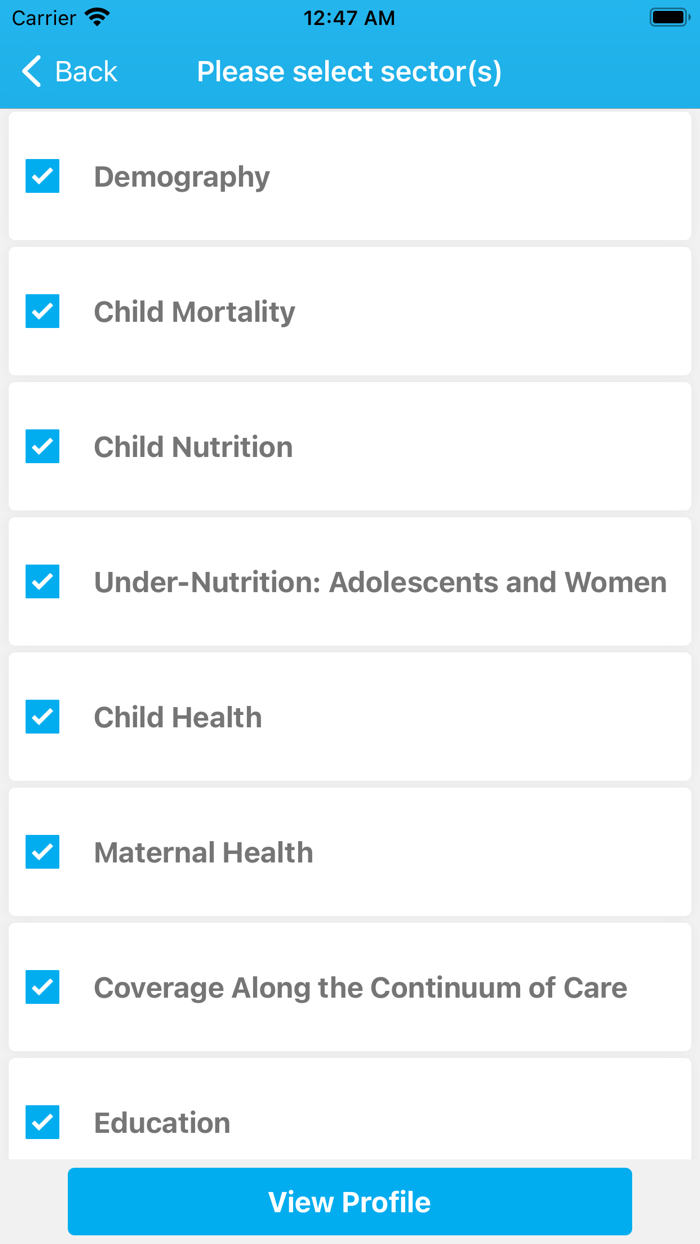Tap the Please select sector(s) title
Image resolution: width=700 pixels, height=1244 pixels.
pos(349,72)
